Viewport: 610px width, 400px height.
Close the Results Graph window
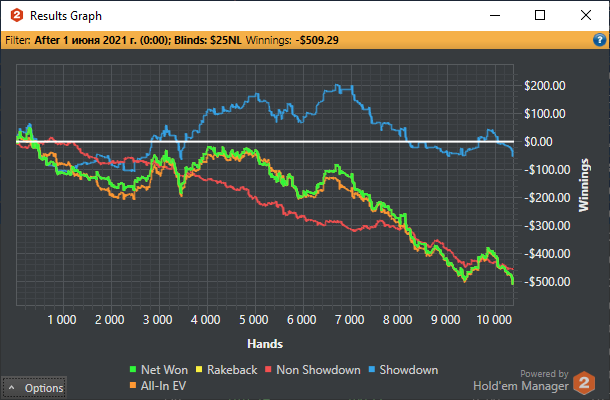(586, 16)
